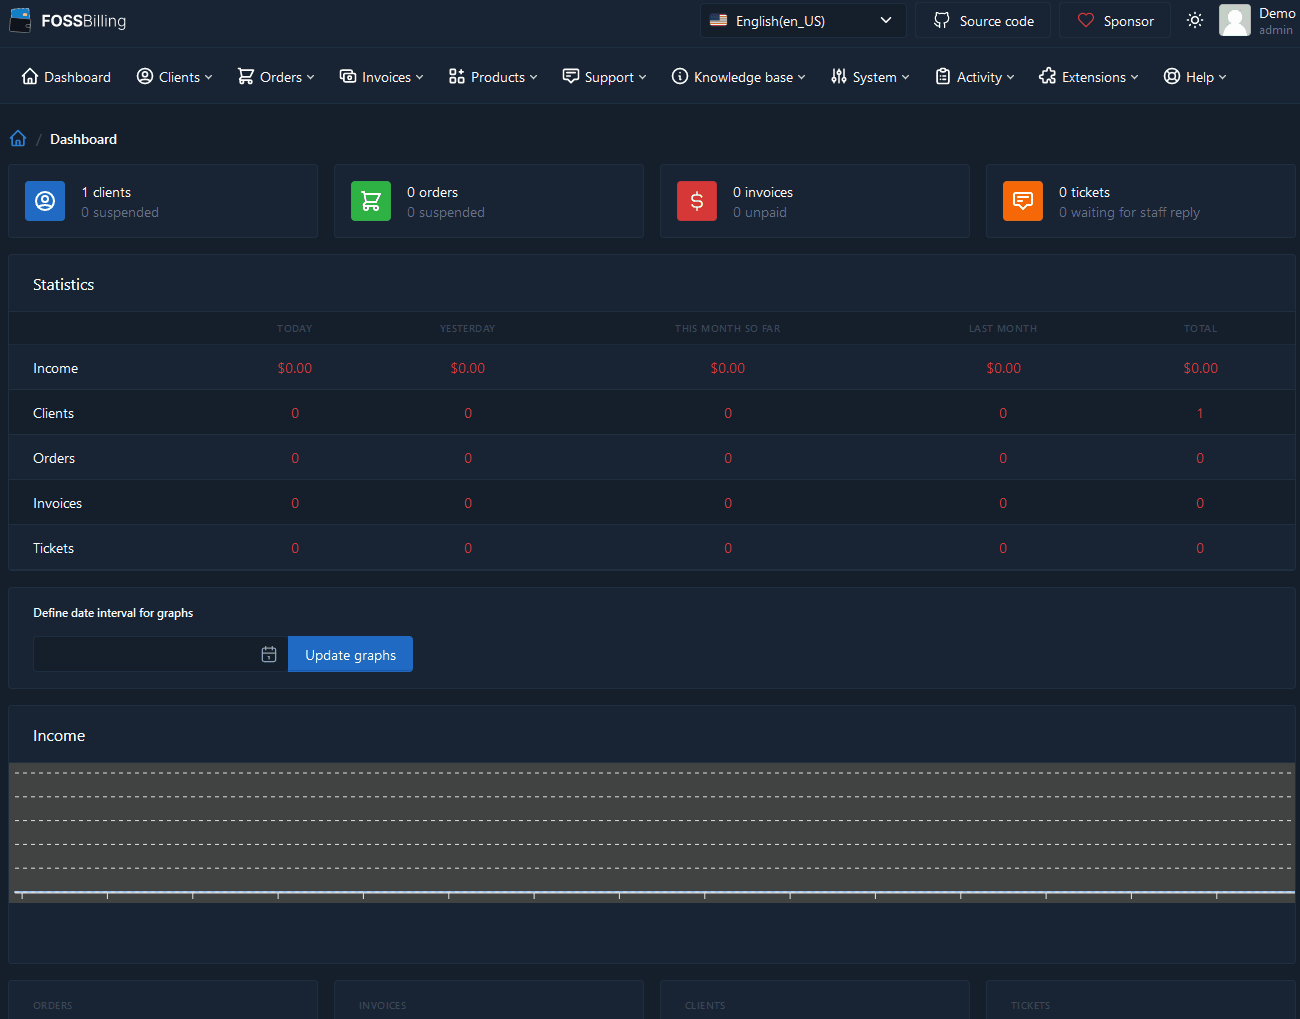Click the red invoices dollar icon
The width and height of the screenshot is (1300, 1019).
697,201
